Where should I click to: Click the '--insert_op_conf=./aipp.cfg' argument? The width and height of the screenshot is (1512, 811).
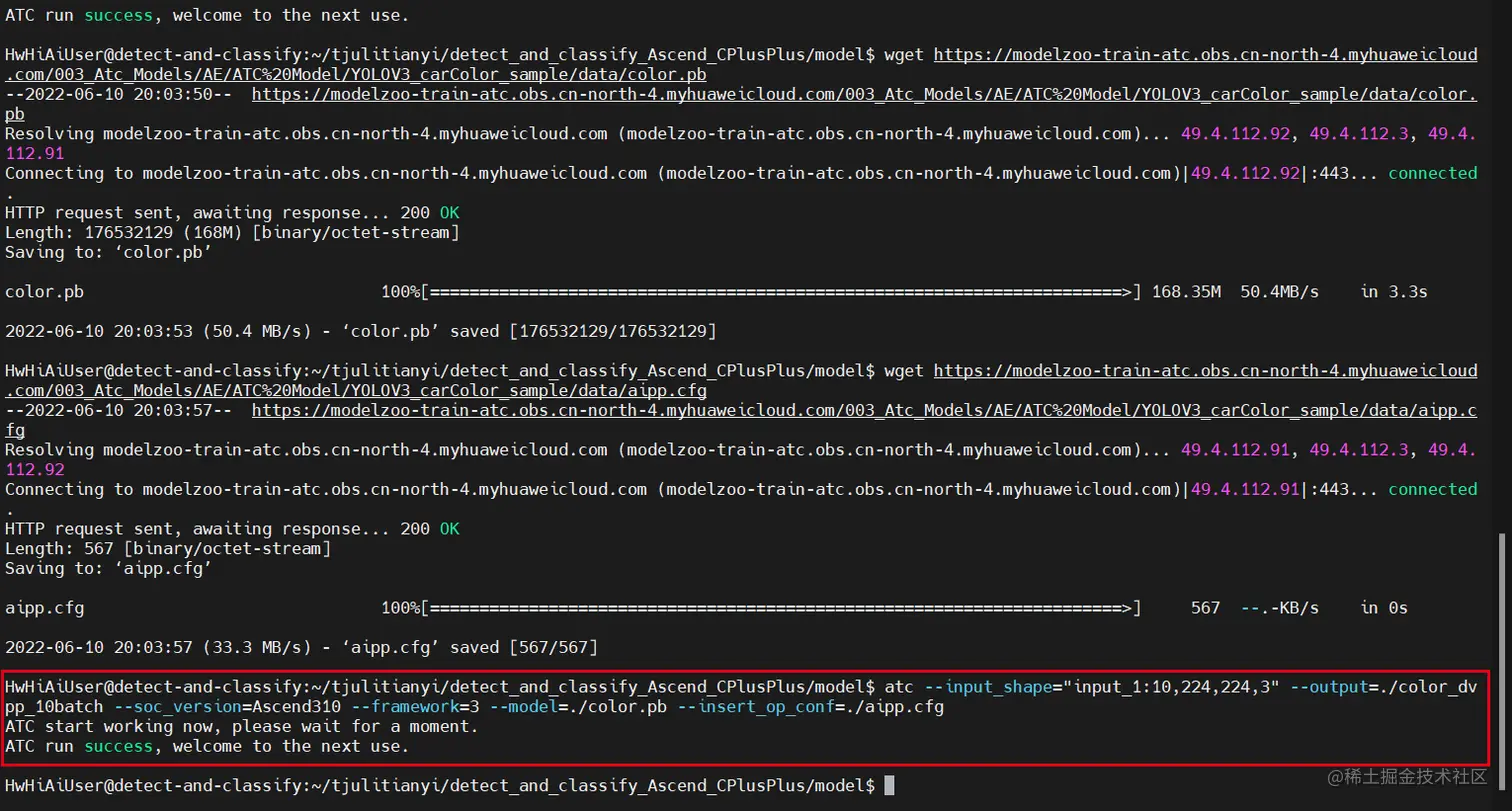coord(812,707)
